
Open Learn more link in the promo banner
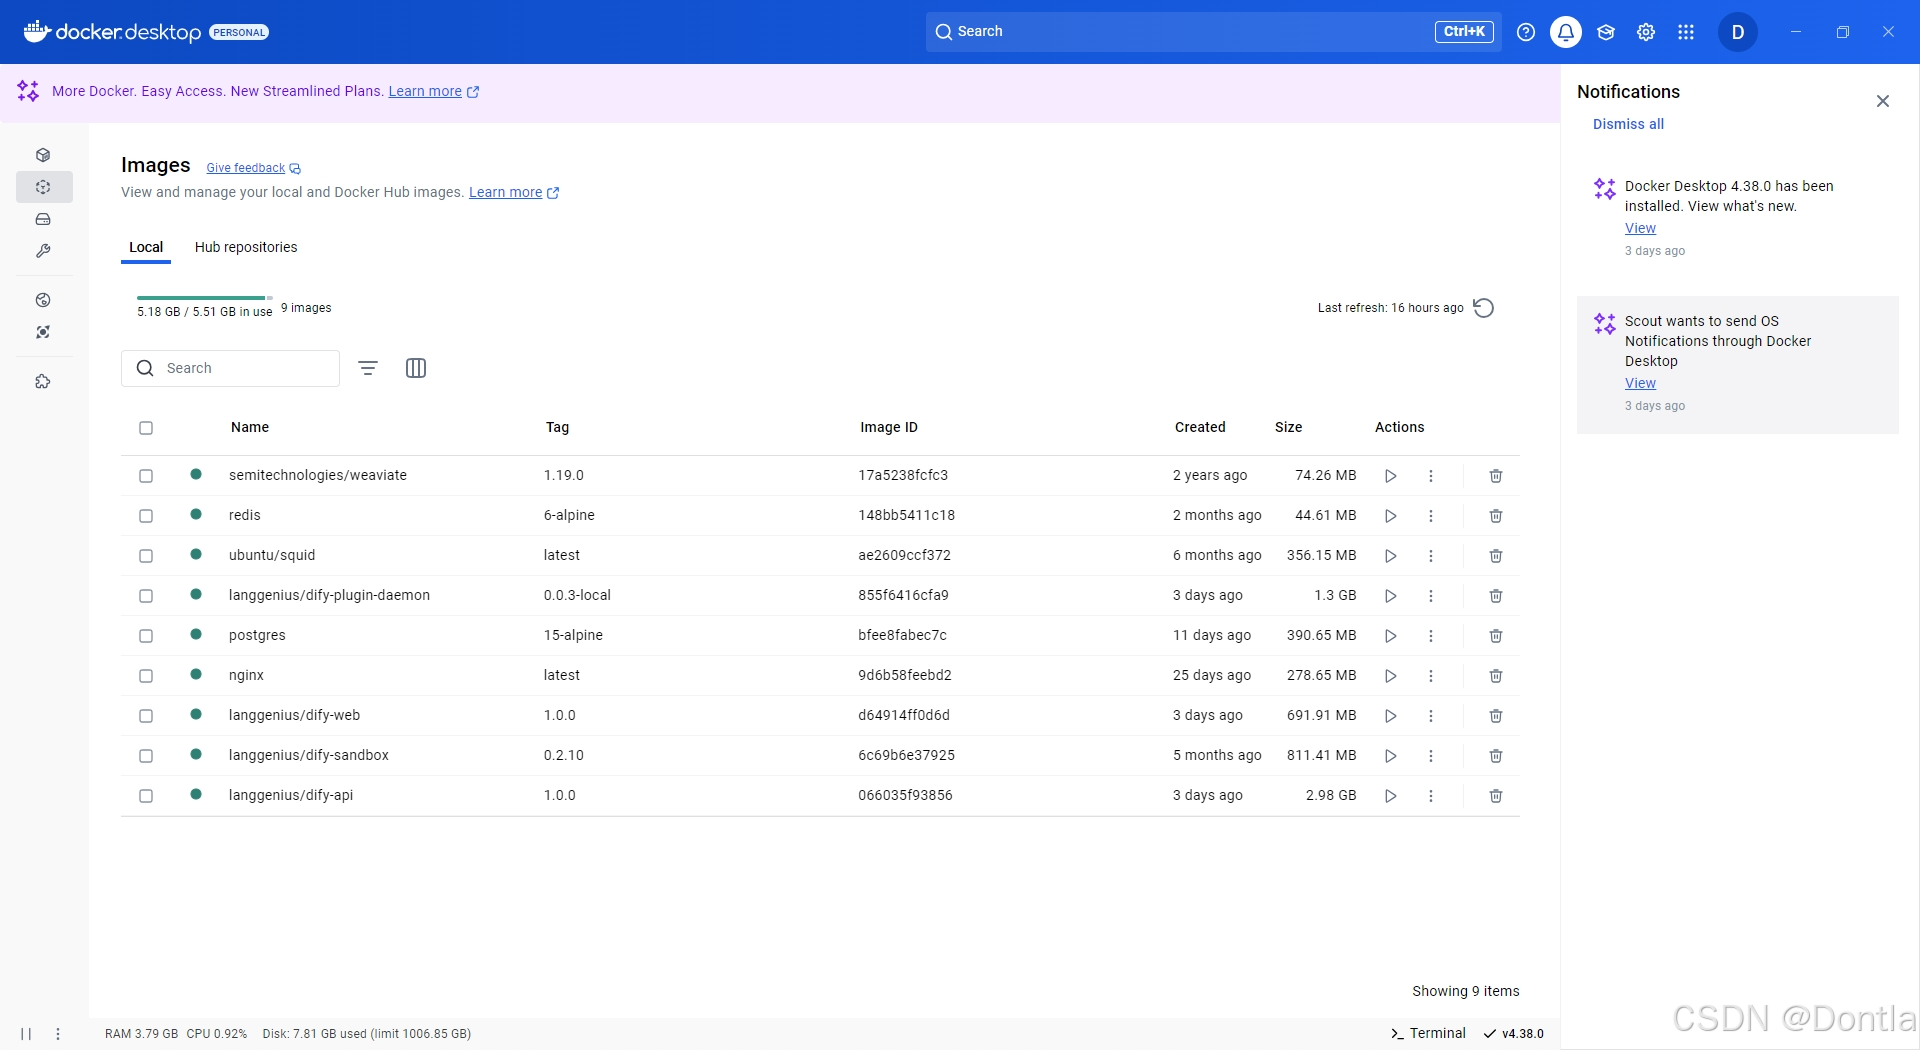click(x=433, y=91)
